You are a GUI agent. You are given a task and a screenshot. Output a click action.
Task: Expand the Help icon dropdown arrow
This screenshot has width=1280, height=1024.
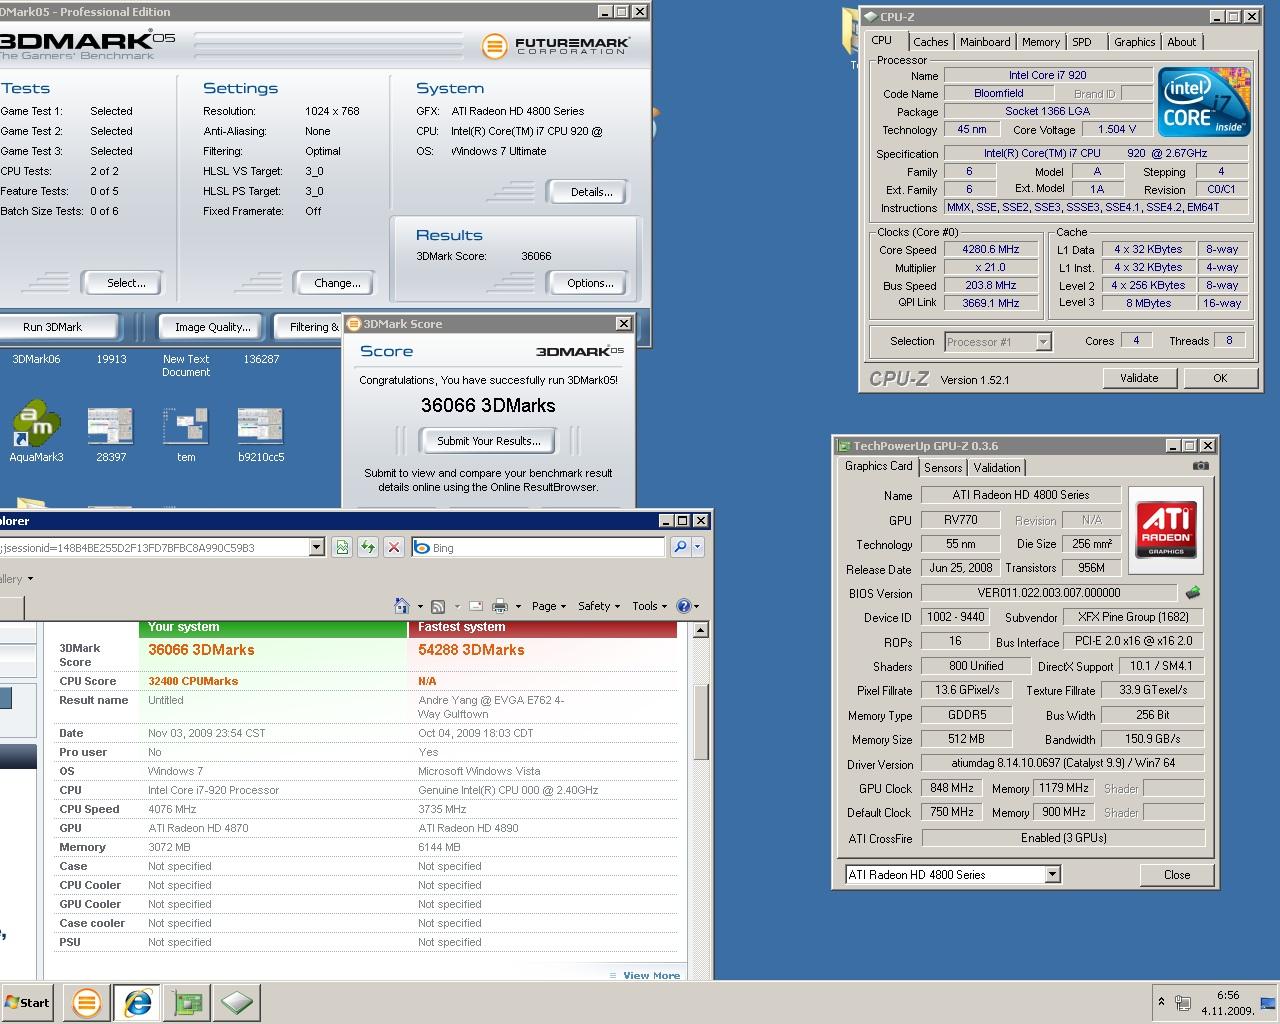(x=696, y=607)
